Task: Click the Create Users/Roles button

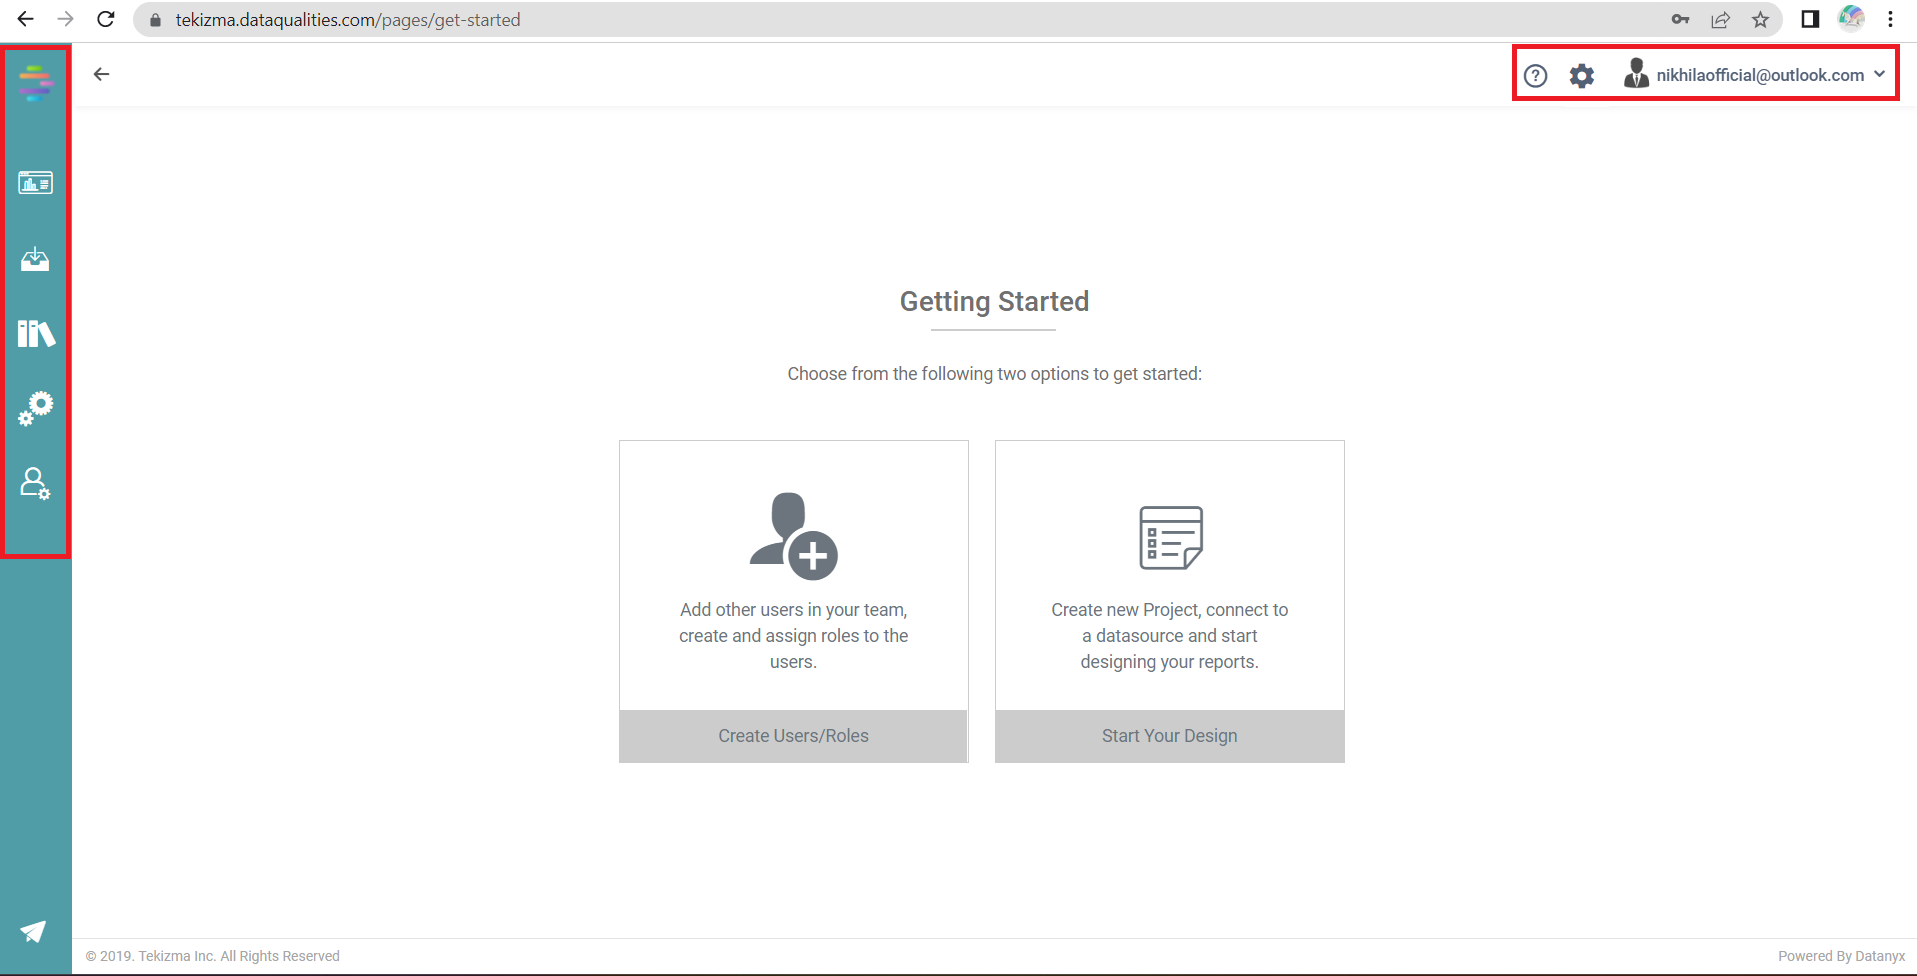Action: click(793, 736)
